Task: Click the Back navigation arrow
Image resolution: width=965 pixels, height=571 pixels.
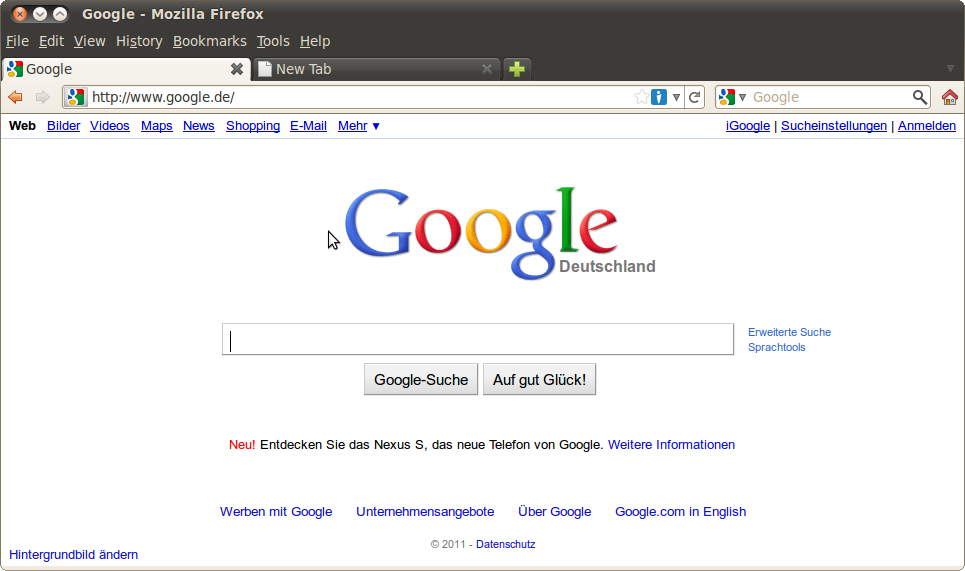Action: (x=15, y=97)
